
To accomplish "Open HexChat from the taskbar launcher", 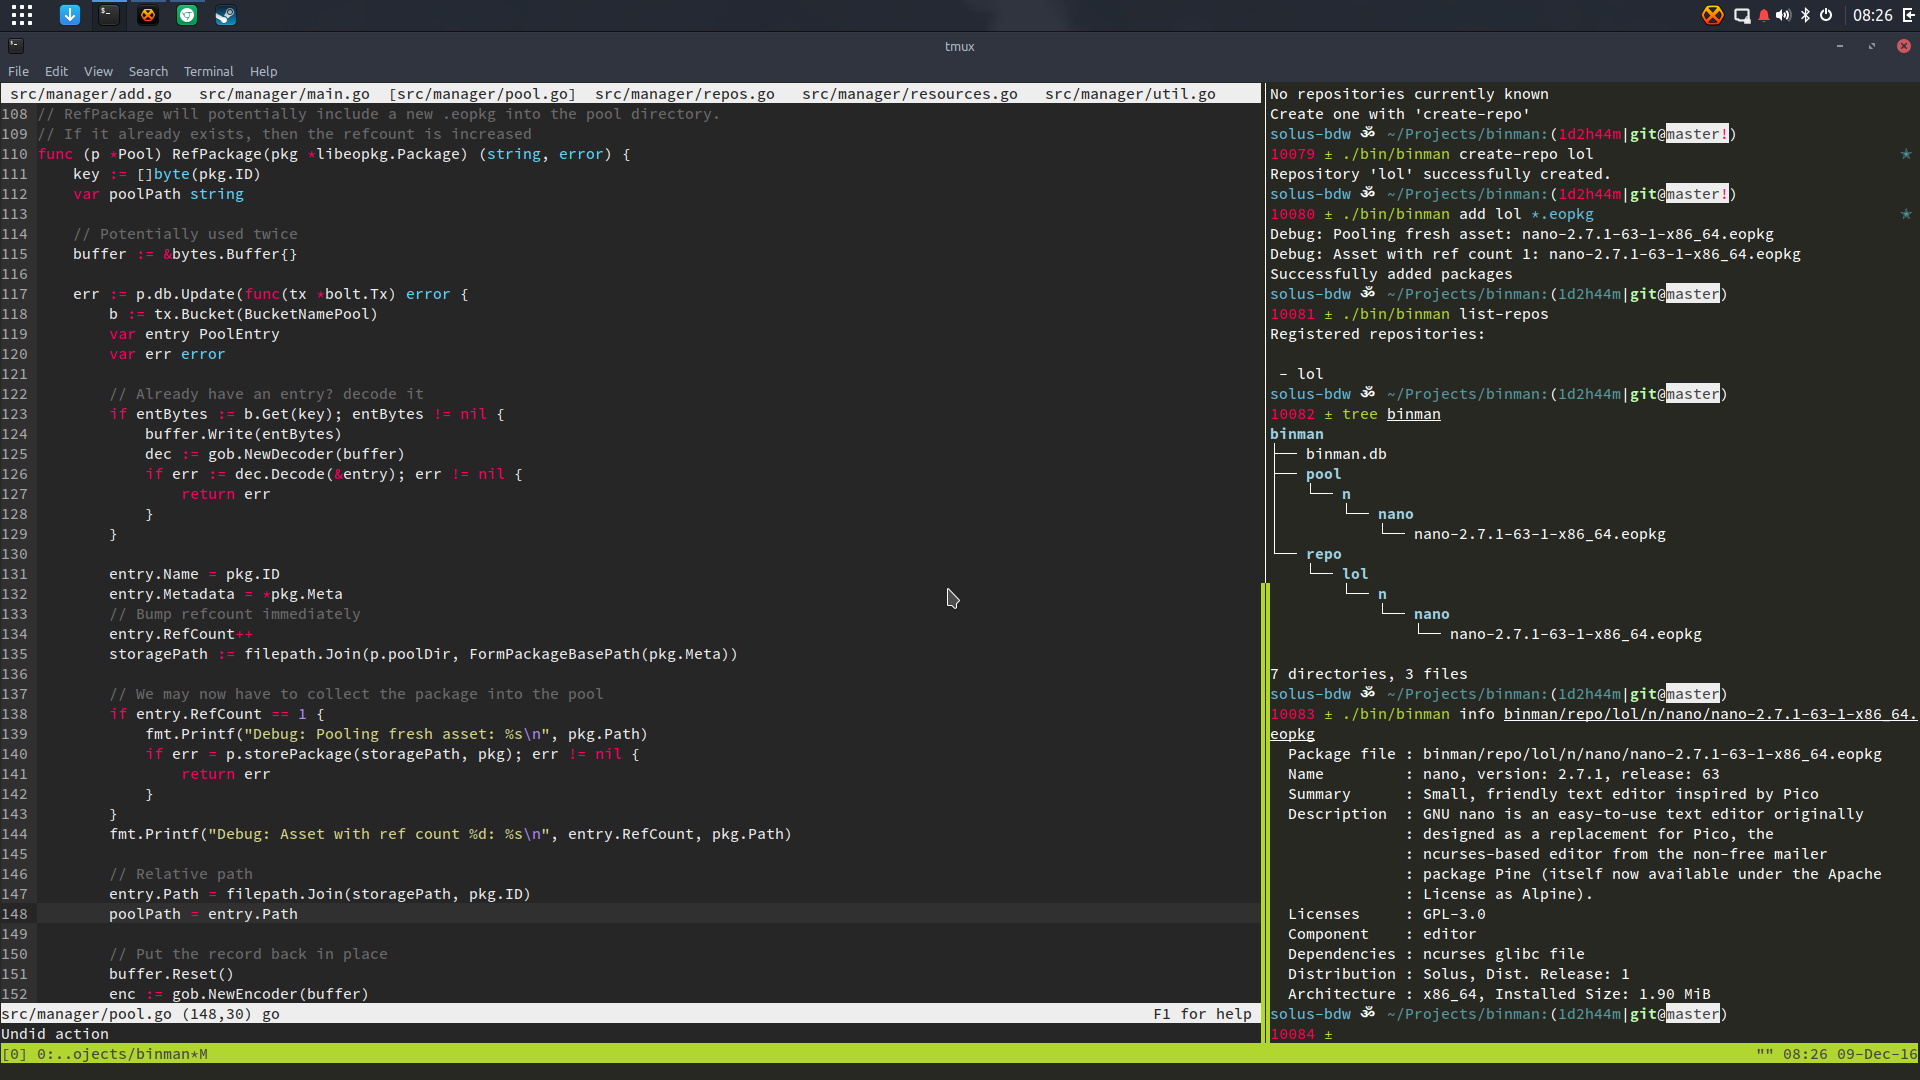I will point(148,15).
